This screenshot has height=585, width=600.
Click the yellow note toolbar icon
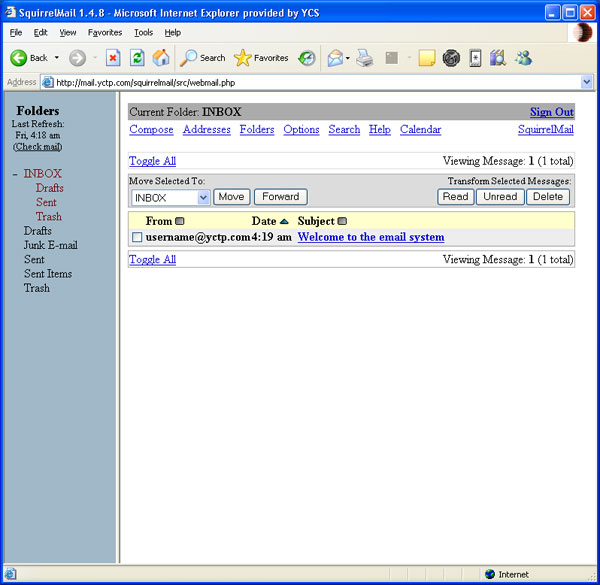(427, 58)
